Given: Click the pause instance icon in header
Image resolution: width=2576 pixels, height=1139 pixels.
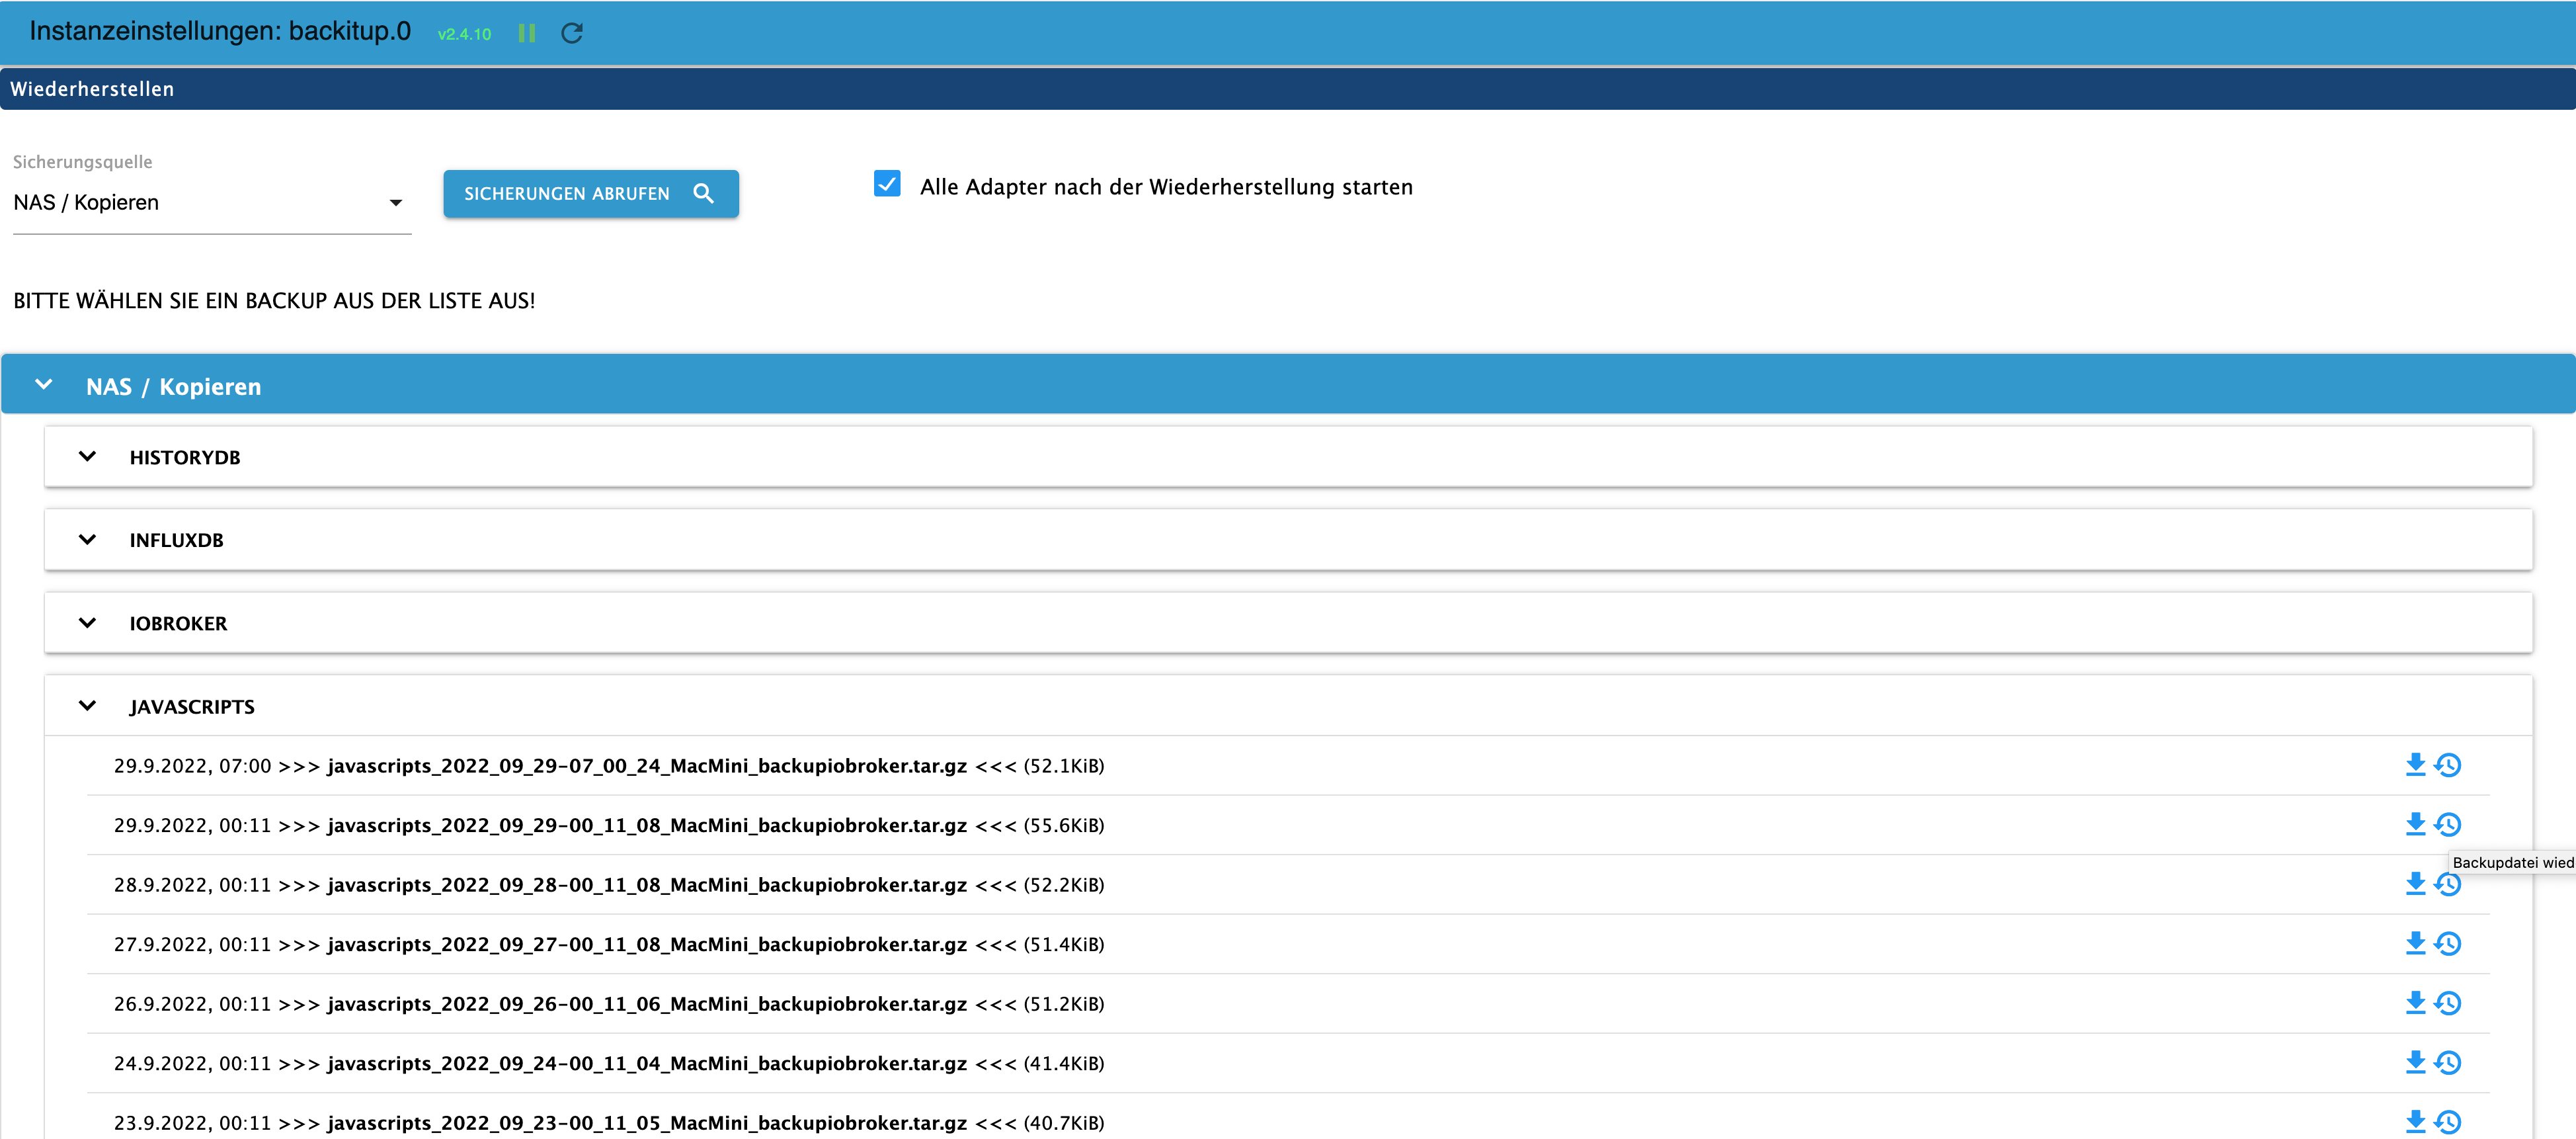Looking at the screenshot, I should point(527,33).
